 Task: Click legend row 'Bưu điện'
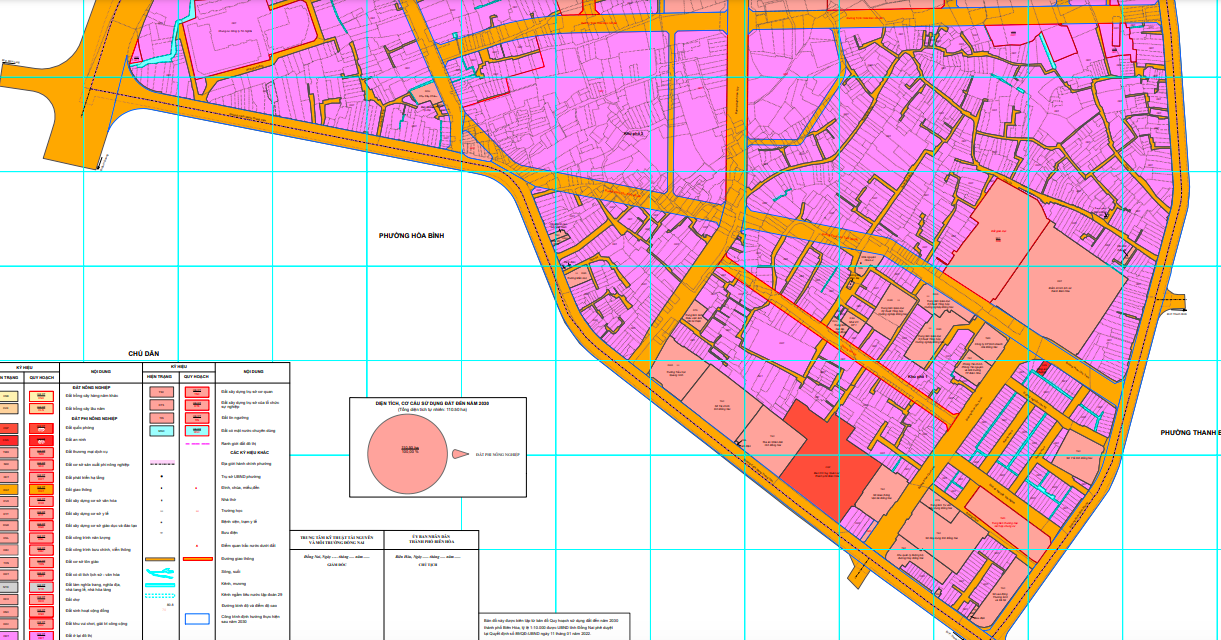click(x=230, y=532)
